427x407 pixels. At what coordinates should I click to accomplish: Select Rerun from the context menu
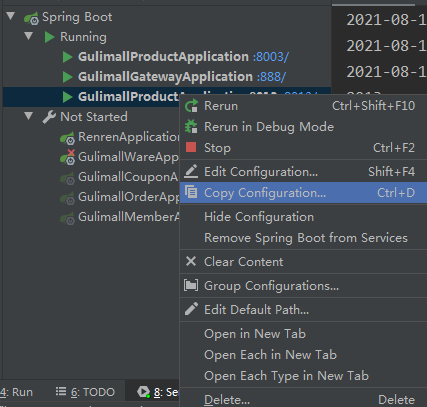303,106
